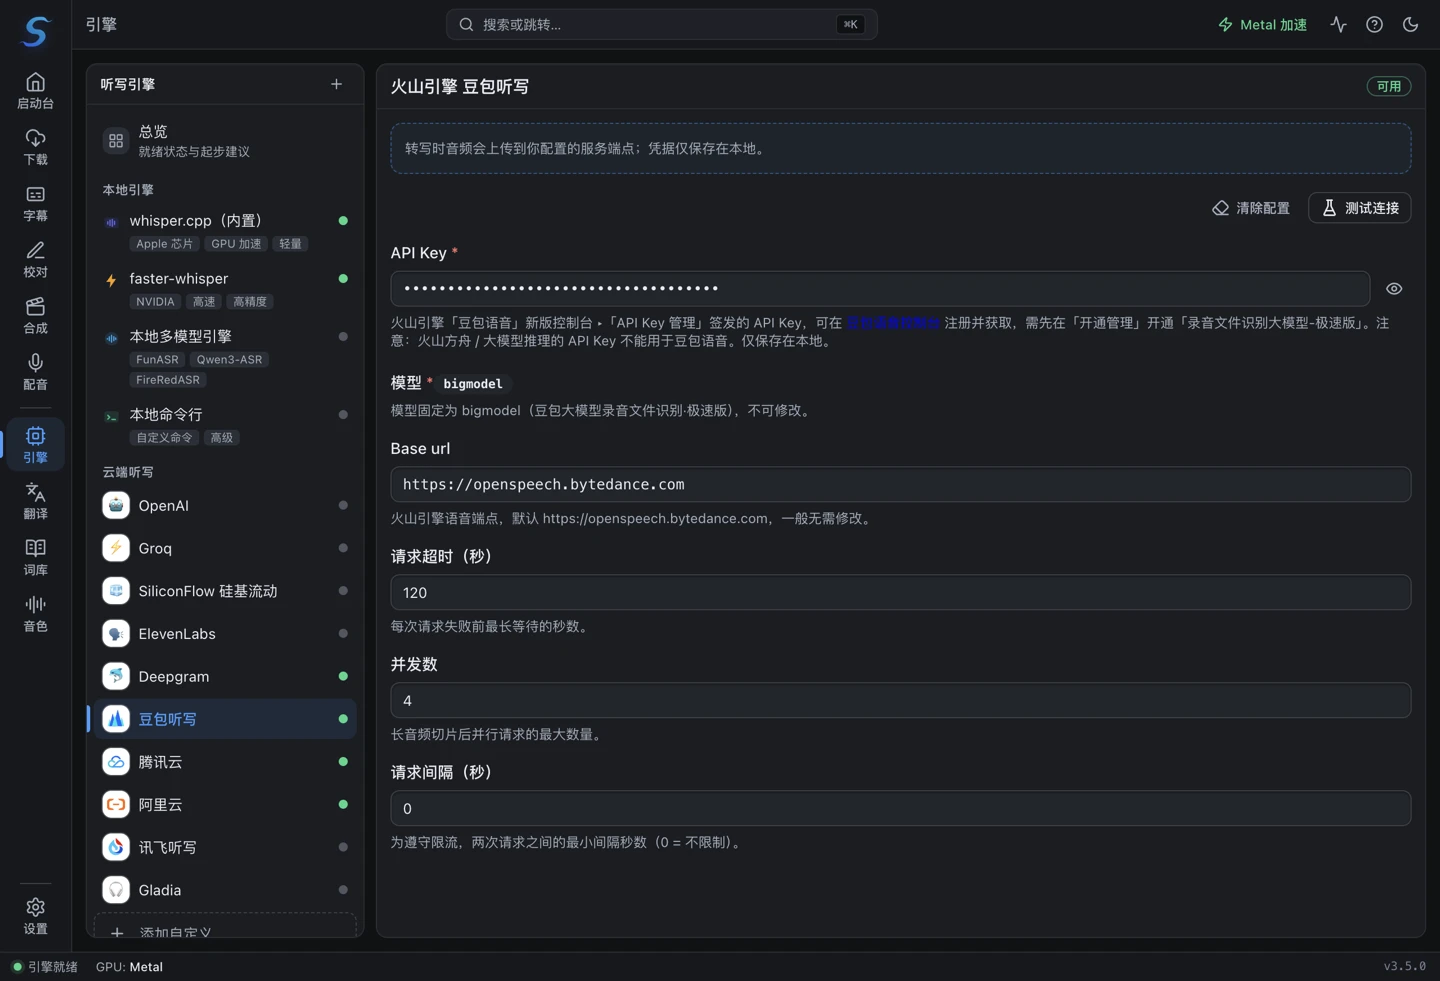Click the API Key password field

point(880,289)
